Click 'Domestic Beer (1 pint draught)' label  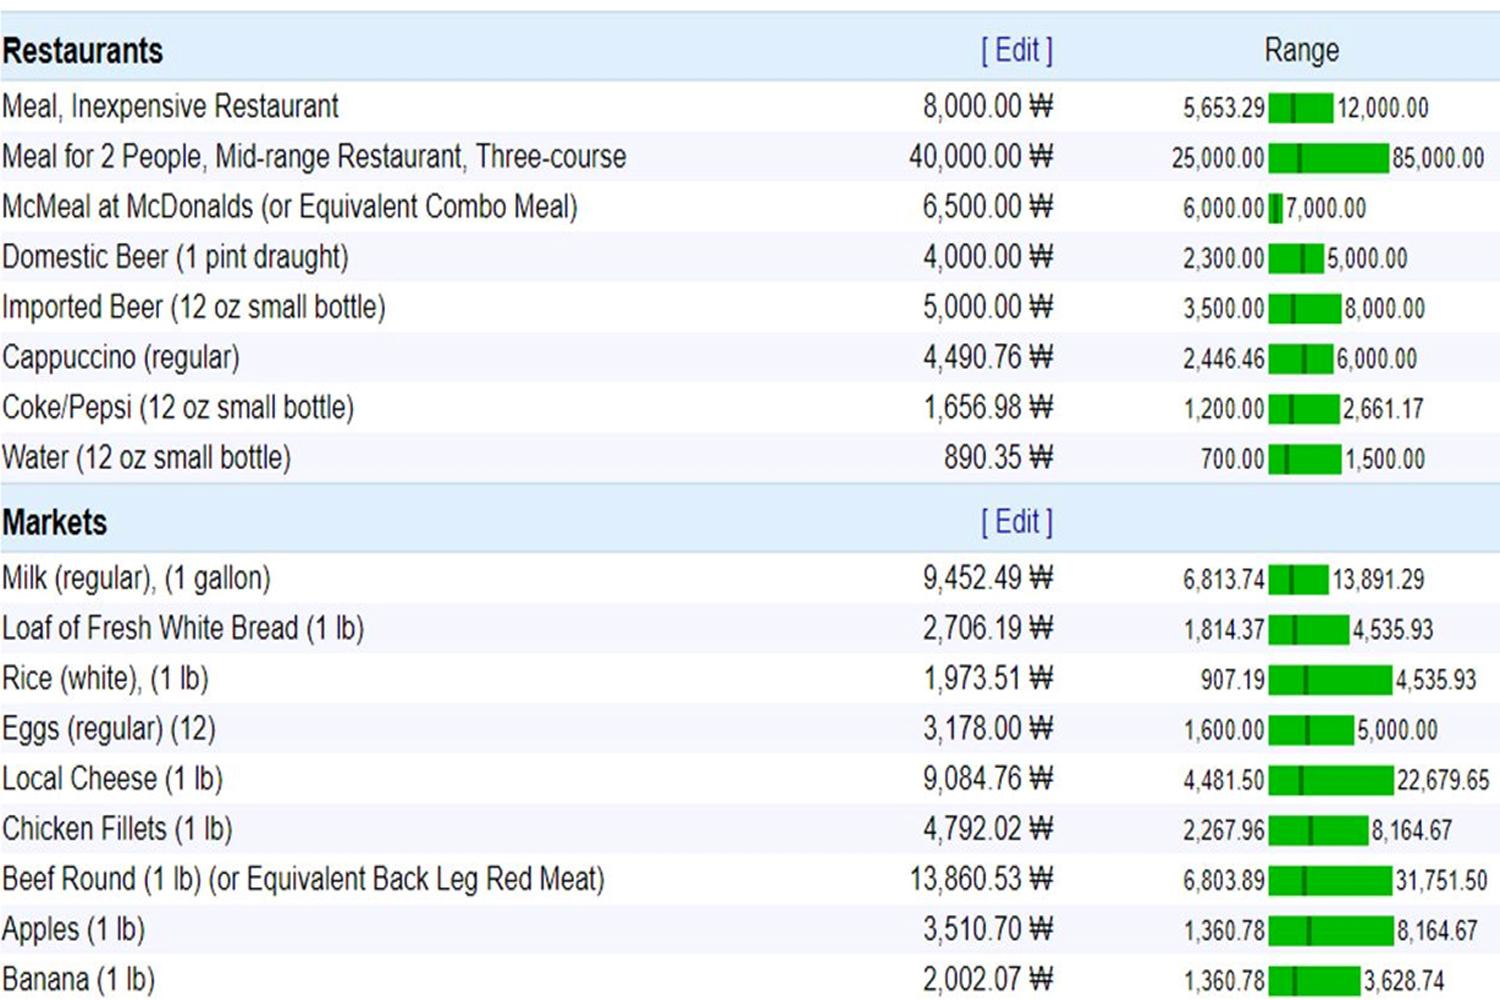[x=175, y=257]
